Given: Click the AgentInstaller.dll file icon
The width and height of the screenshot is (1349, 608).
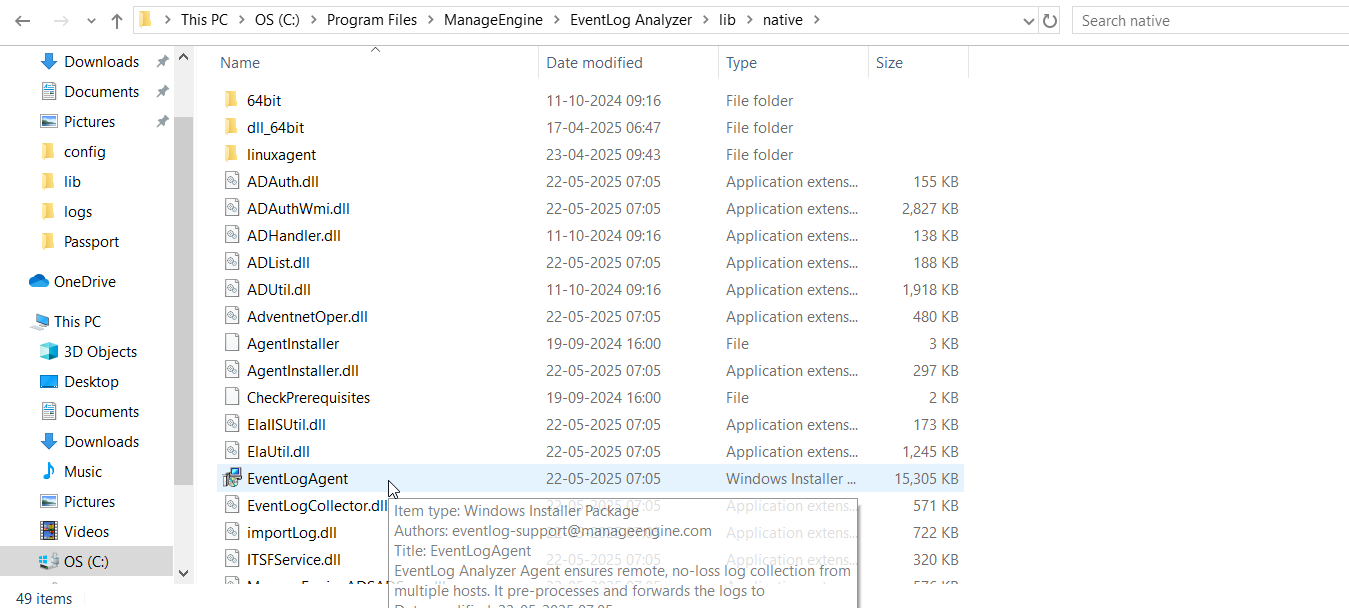Looking at the screenshot, I should pos(231,371).
